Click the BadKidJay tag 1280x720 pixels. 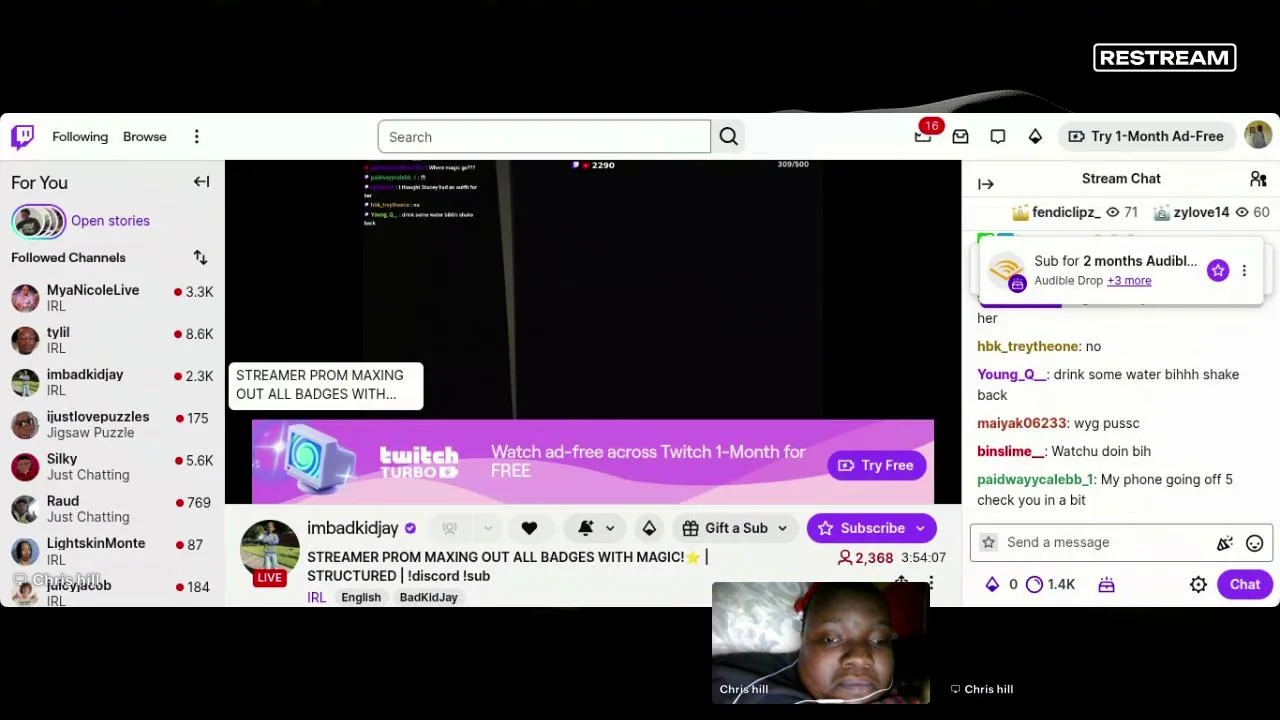point(428,597)
